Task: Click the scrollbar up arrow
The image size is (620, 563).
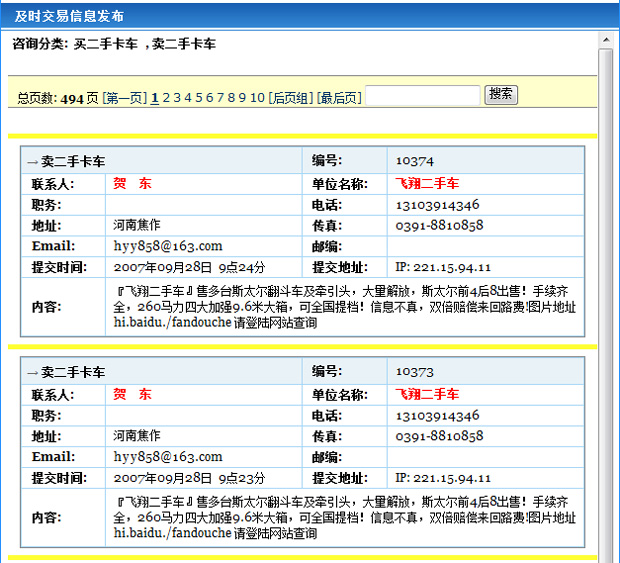Action: (606, 39)
